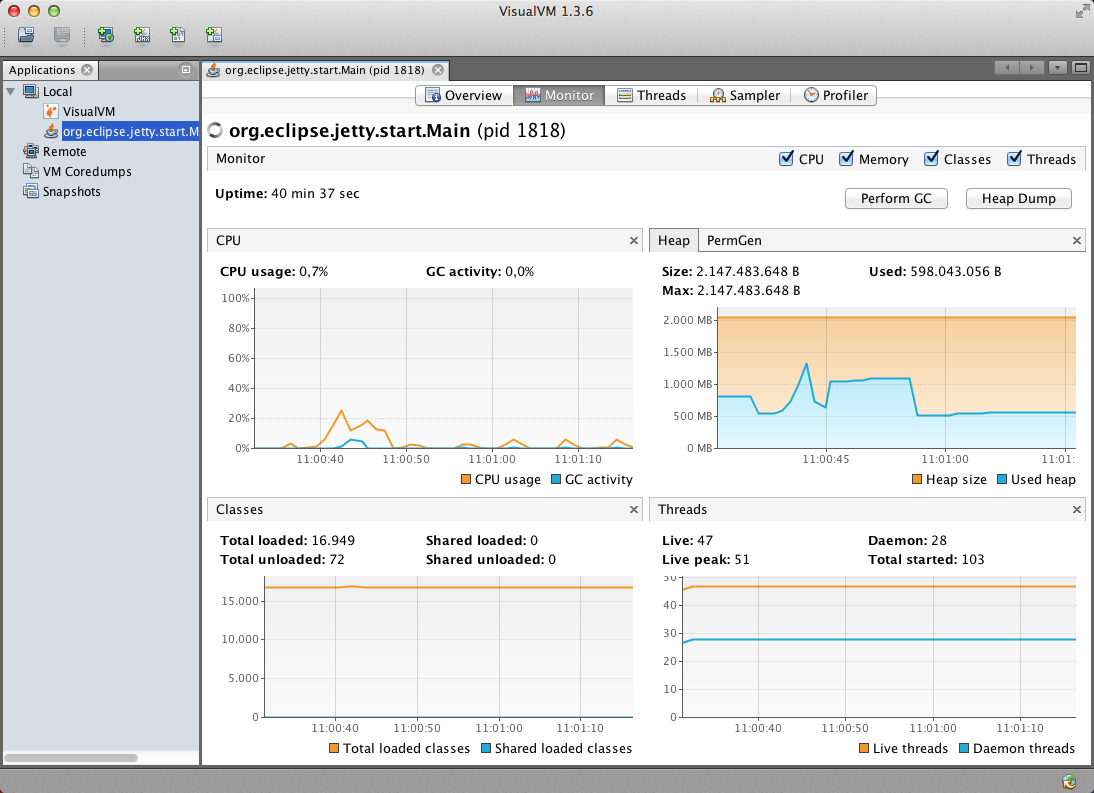This screenshot has height=793, width=1094.
Task: Click the Local computer icon in tree
Action: click(x=31, y=91)
